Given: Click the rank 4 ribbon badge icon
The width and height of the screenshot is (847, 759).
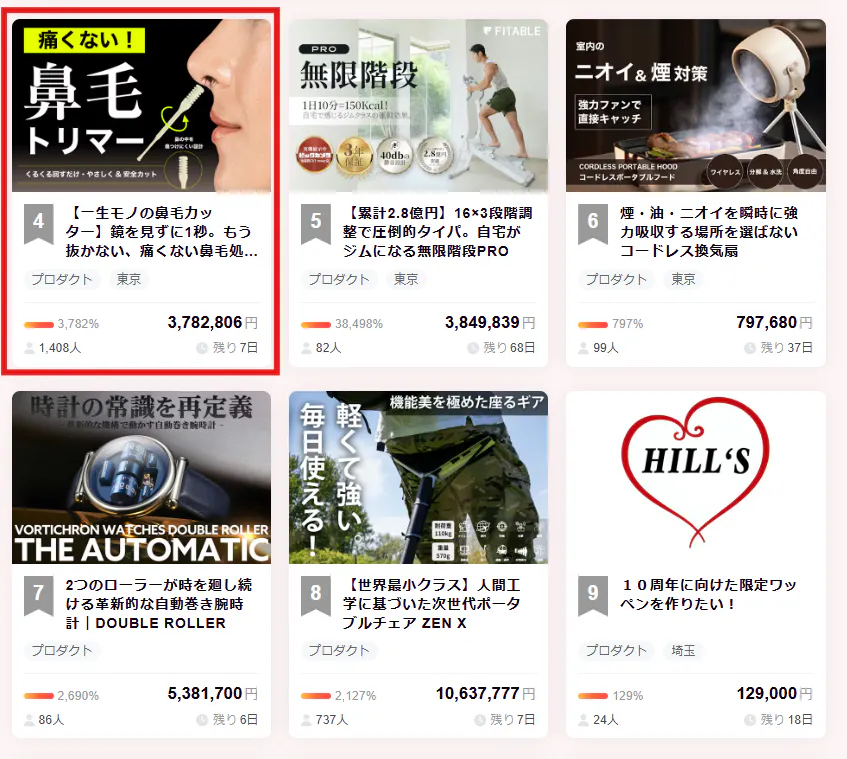Looking at the screenshot, I should pos(38,223).
